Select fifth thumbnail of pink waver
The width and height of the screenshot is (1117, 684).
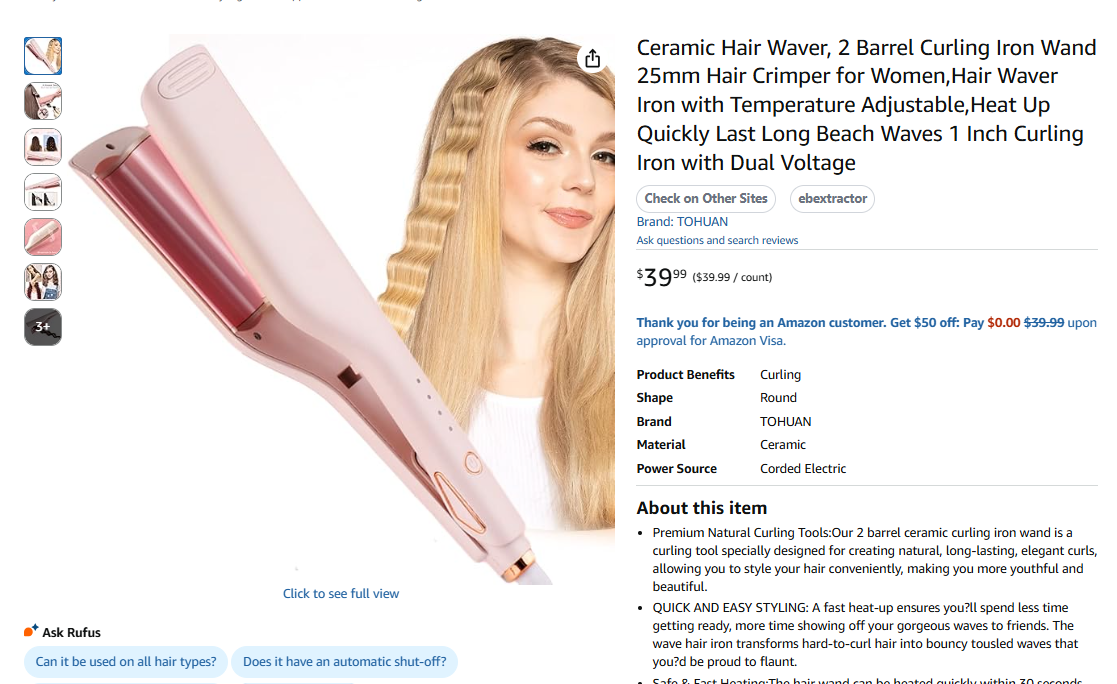pyautogui.click(x=43, y=237)
